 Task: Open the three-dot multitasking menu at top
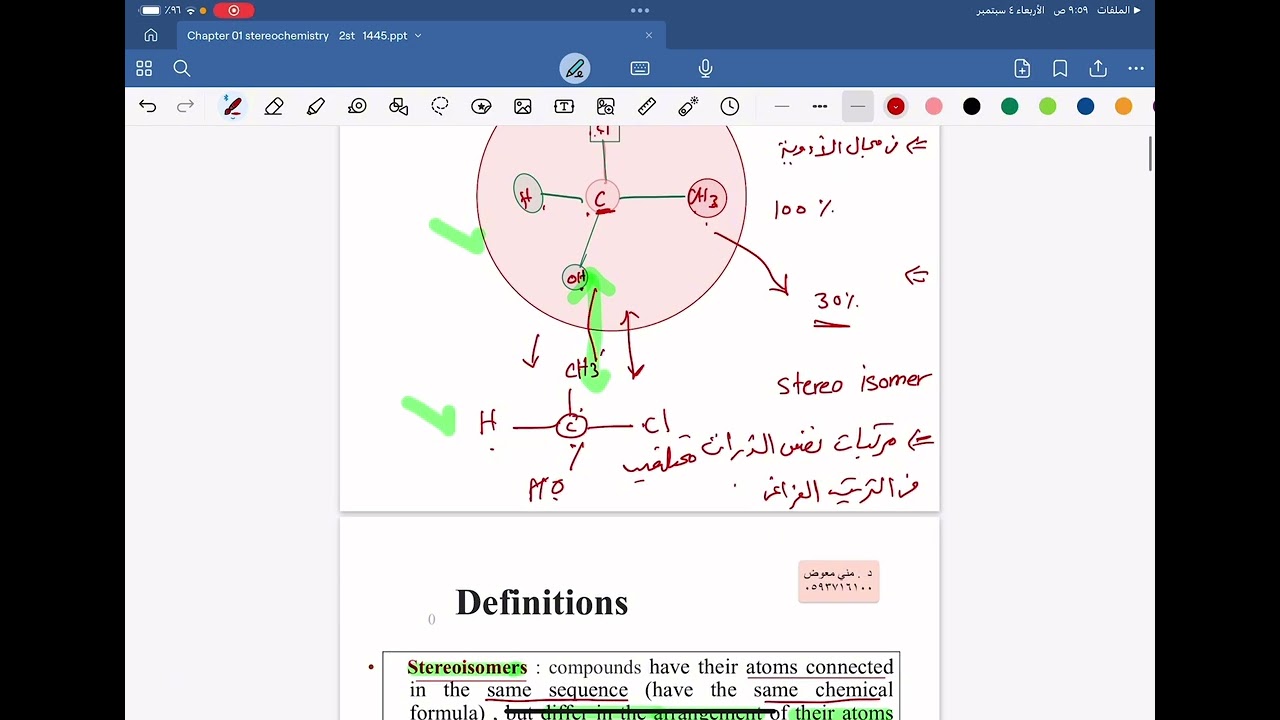pyautogui.click(x=640, y=10)
